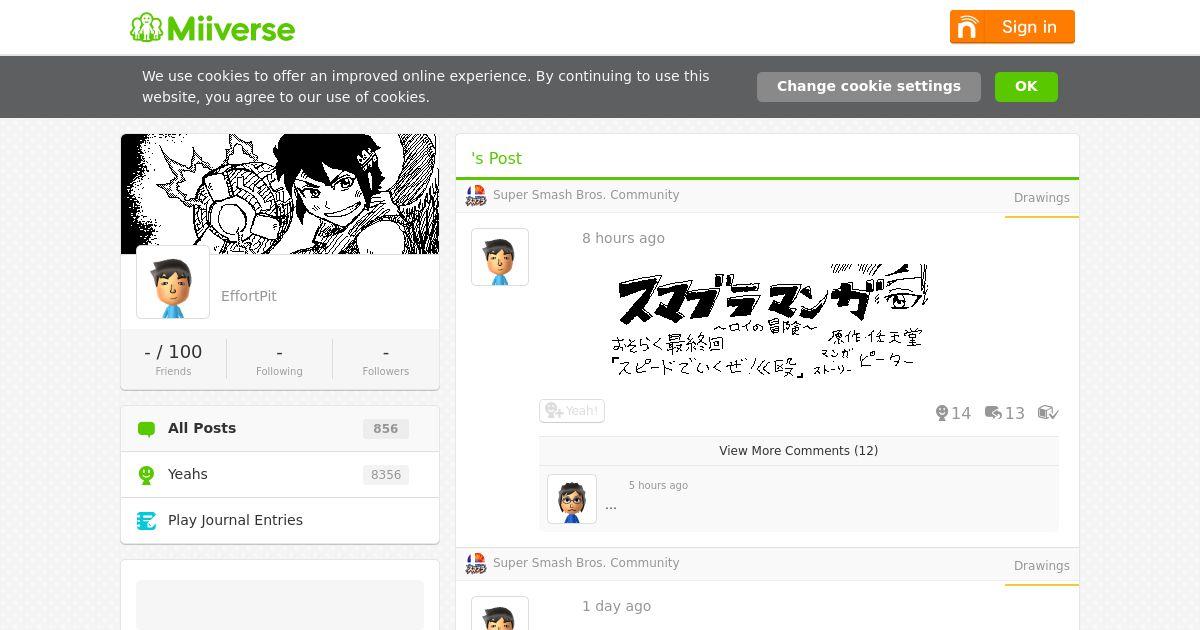Click the Nintendo Network icon on Sign in
This screenshot has height=630, width=1200.
coord(967,27)
